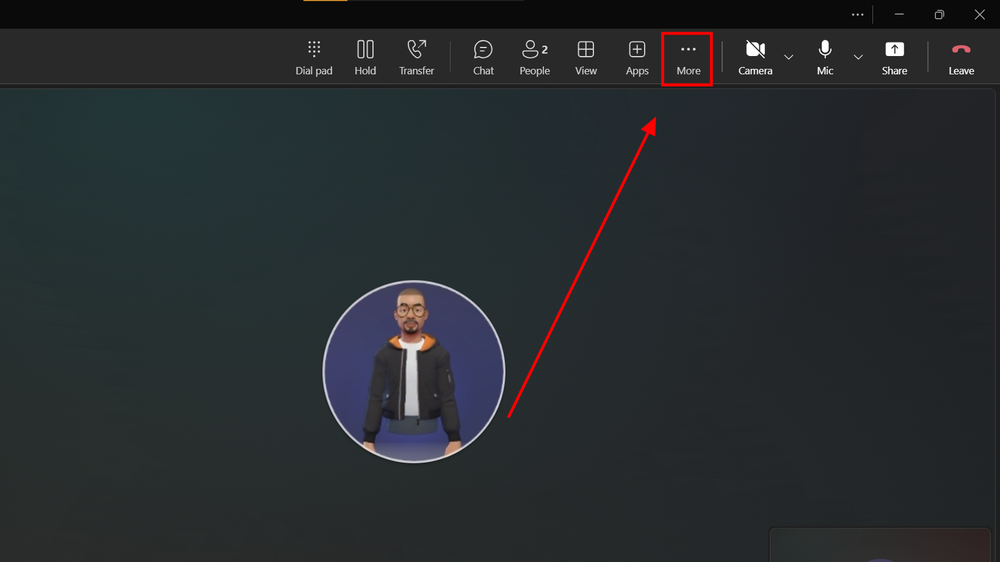The width and height of the screenshot is (1000, 562).
Task: Click the Transfer call icon
Action: (x=416, y=57)
